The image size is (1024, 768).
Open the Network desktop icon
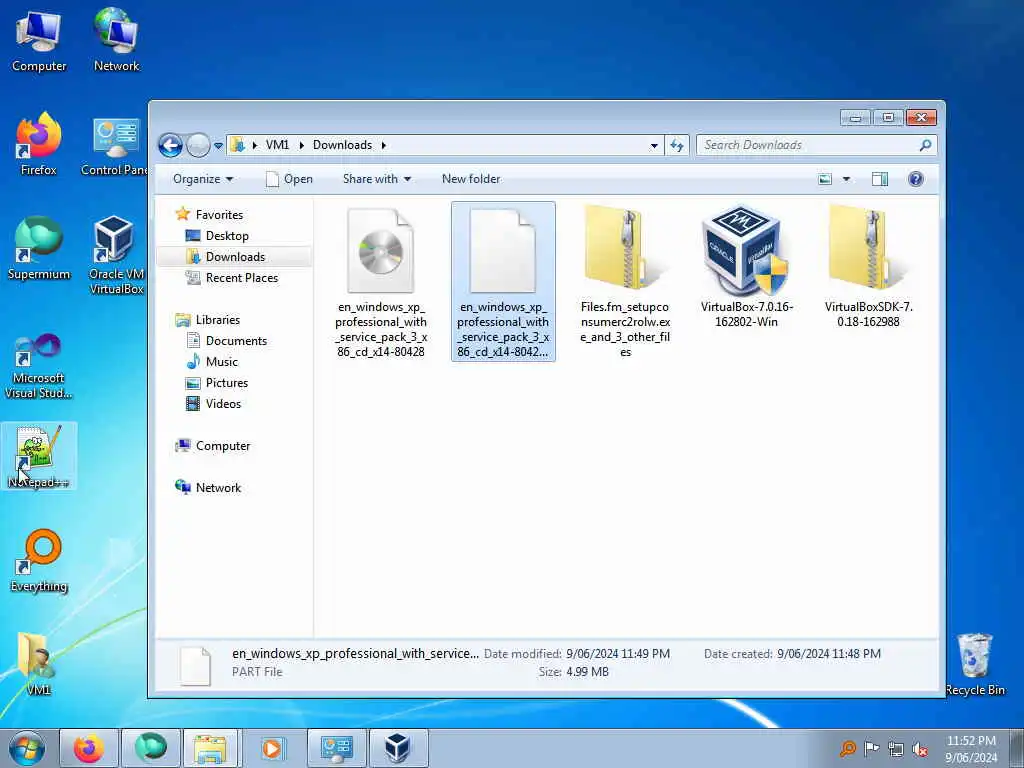point(116,40)
